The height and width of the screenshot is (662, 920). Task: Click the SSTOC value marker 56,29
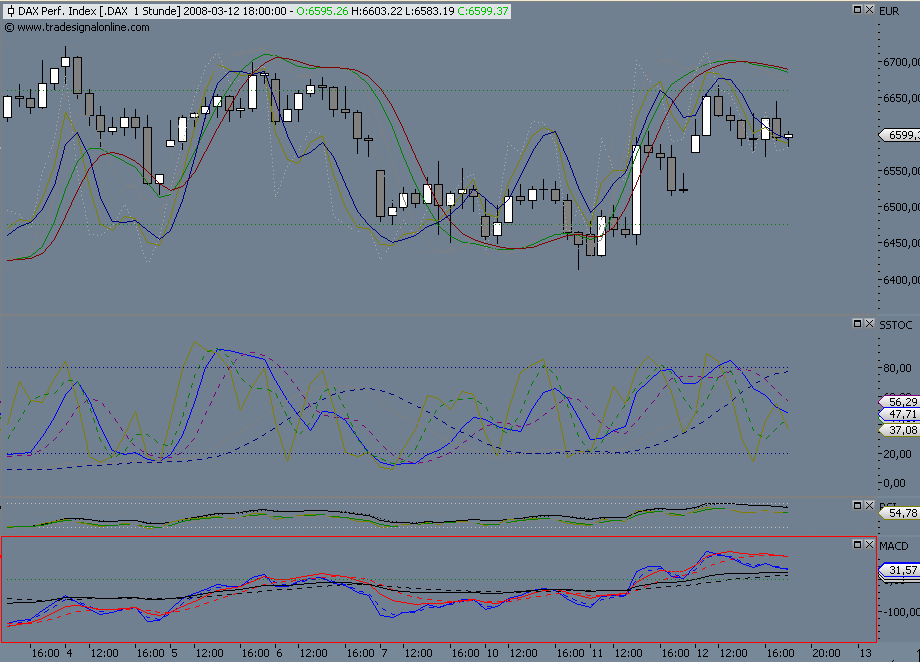tap(901, 402)
